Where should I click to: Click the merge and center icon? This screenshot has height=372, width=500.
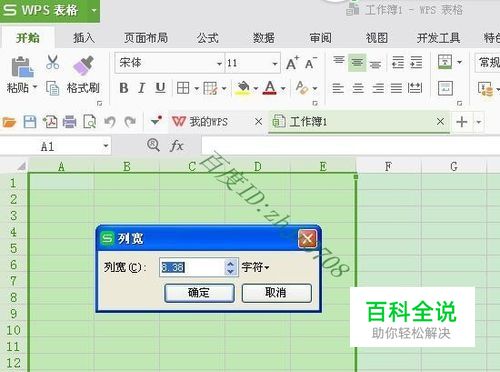(445, 62)
